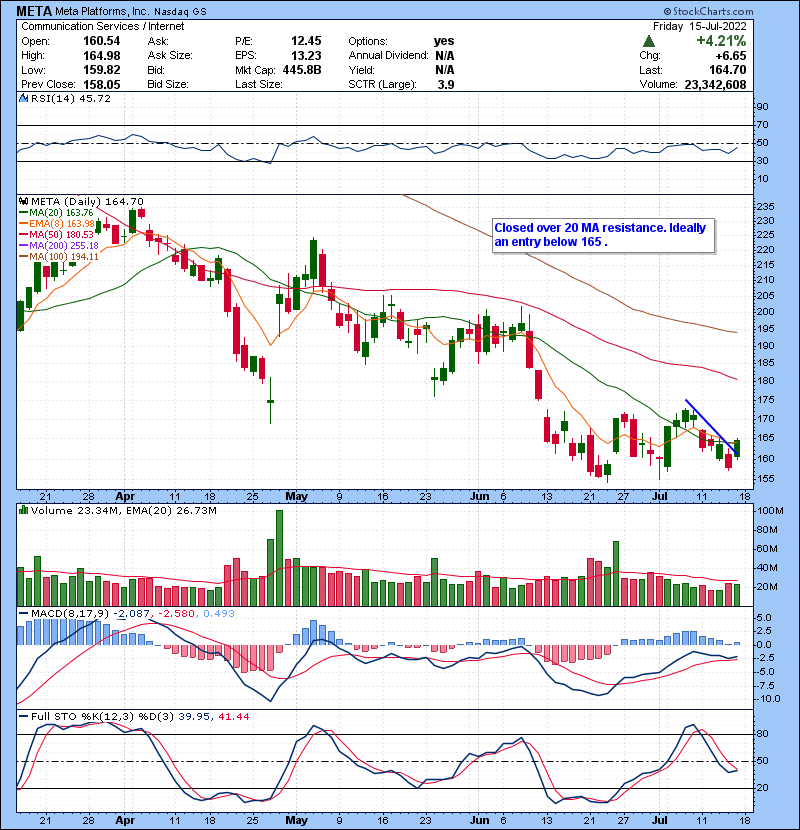Click the Volume value 23,342,608 in header

pyautogui.click(x=715, y=85)
